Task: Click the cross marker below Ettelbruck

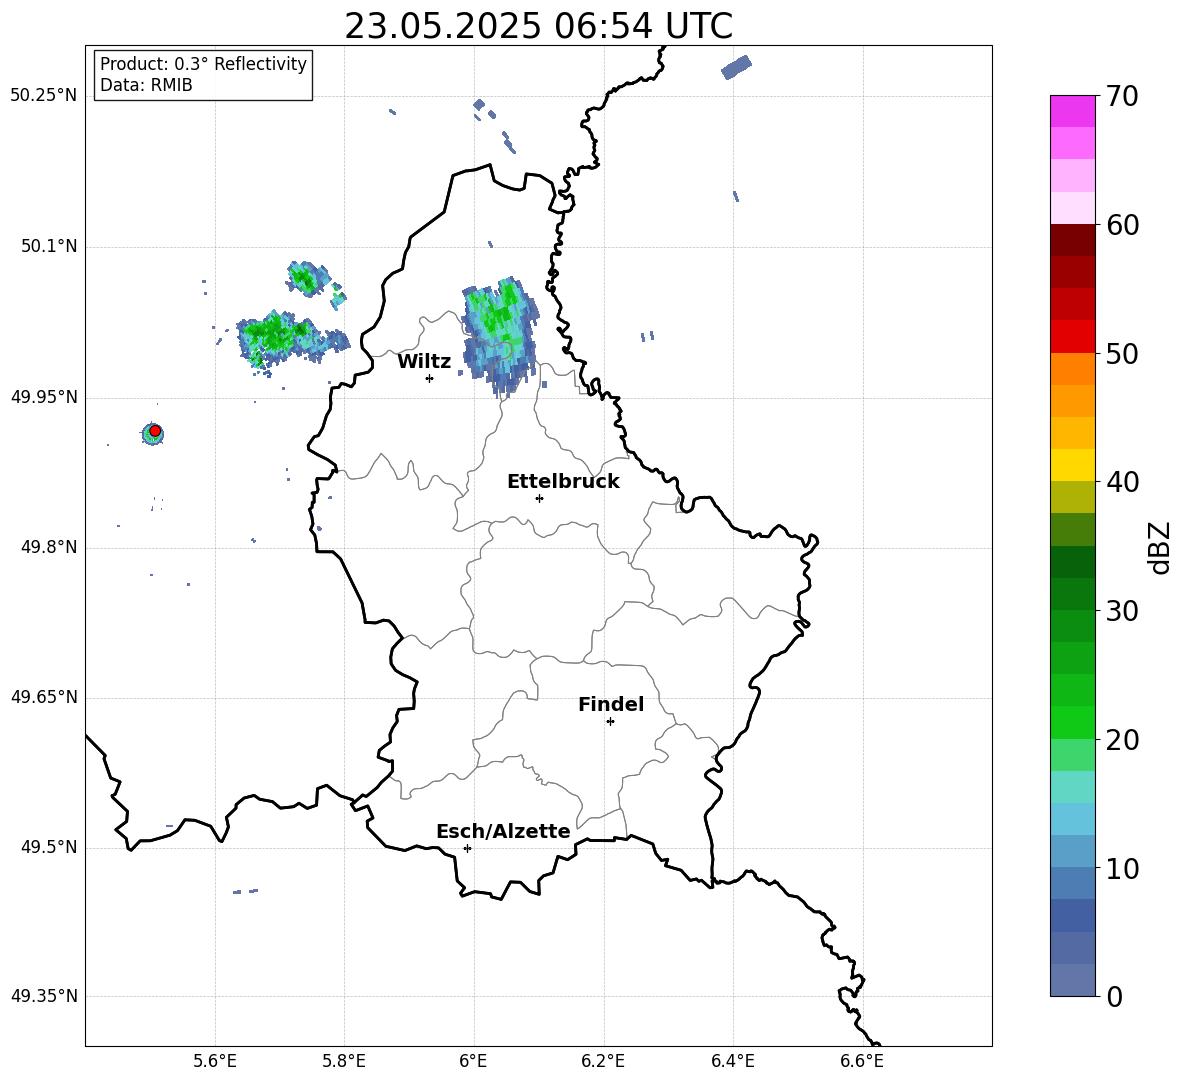Action: [x=539, y=498]
